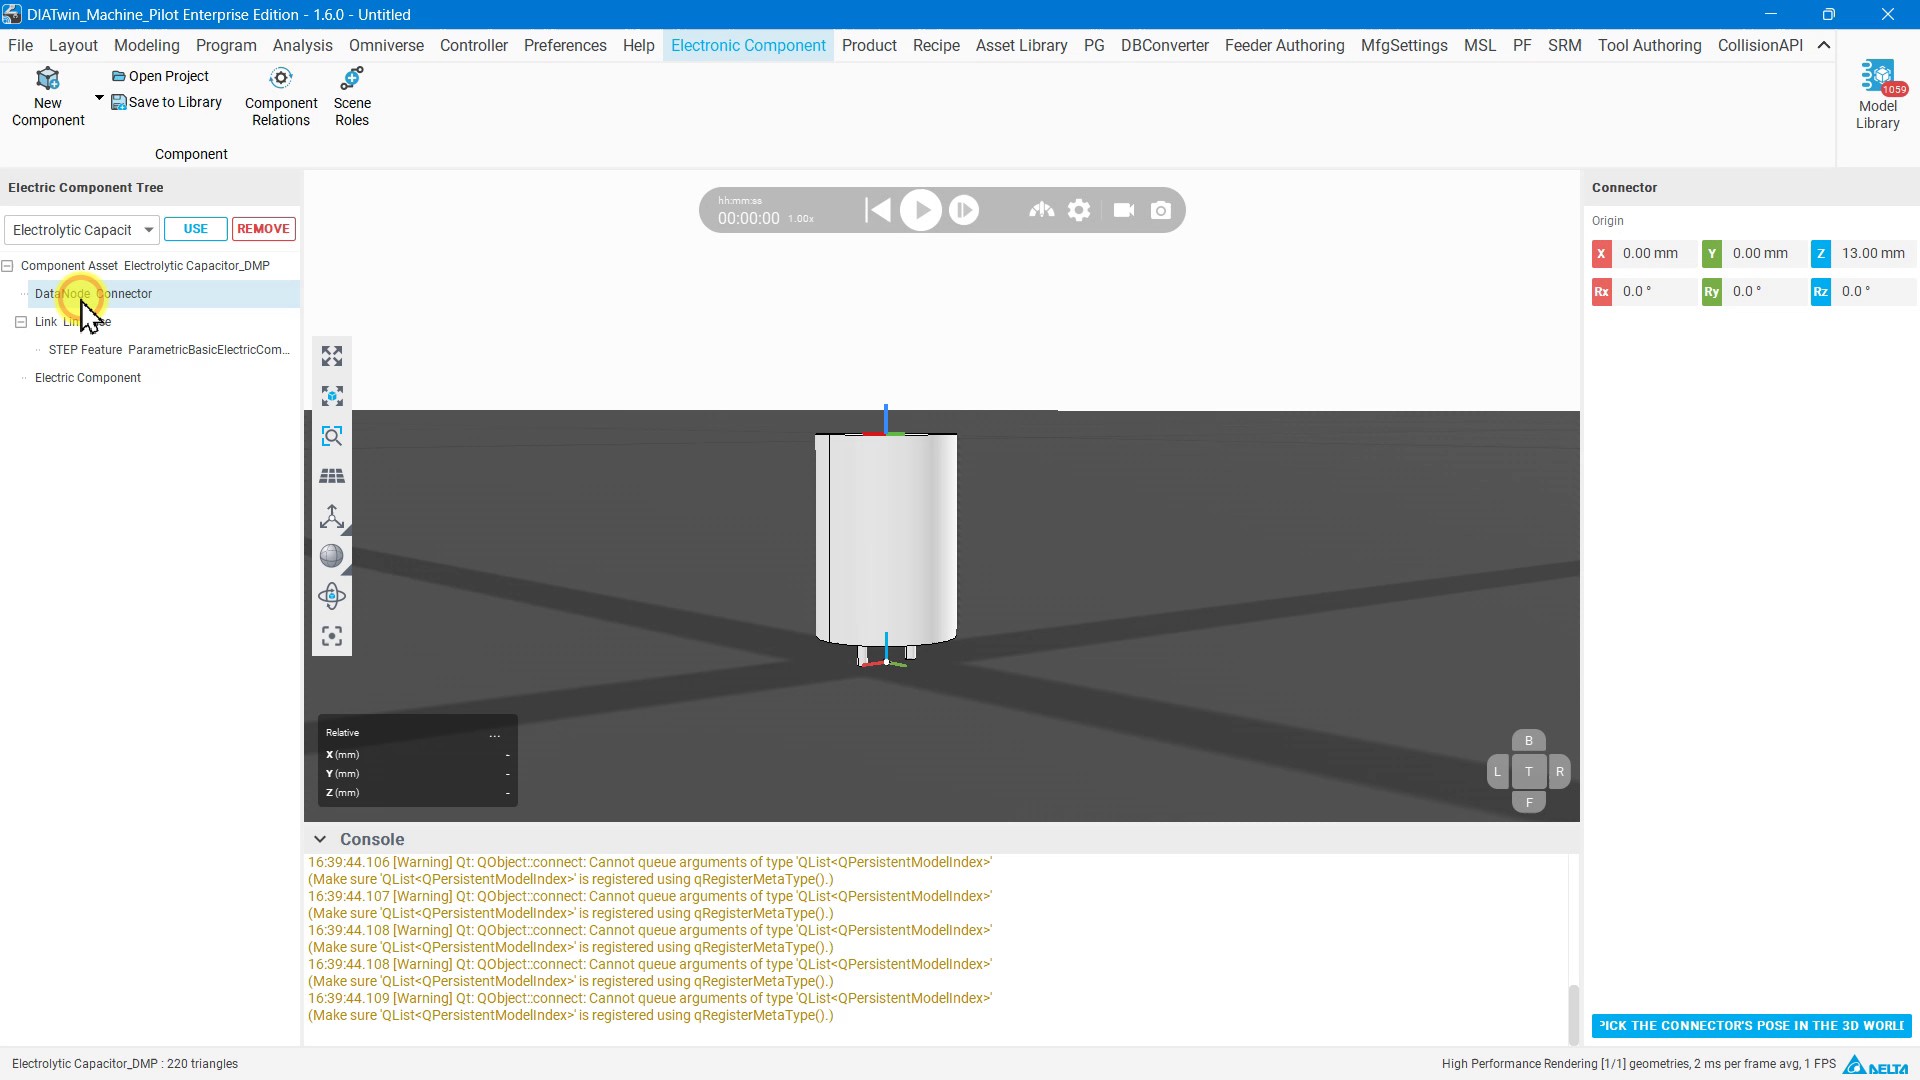The image size is (1920, 1080).
Task: Open the Recipe tab
Action: 936,45
